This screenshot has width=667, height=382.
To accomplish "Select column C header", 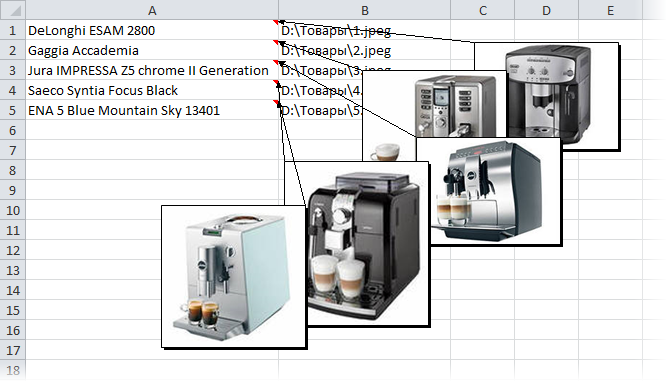I will click(482, 10).
